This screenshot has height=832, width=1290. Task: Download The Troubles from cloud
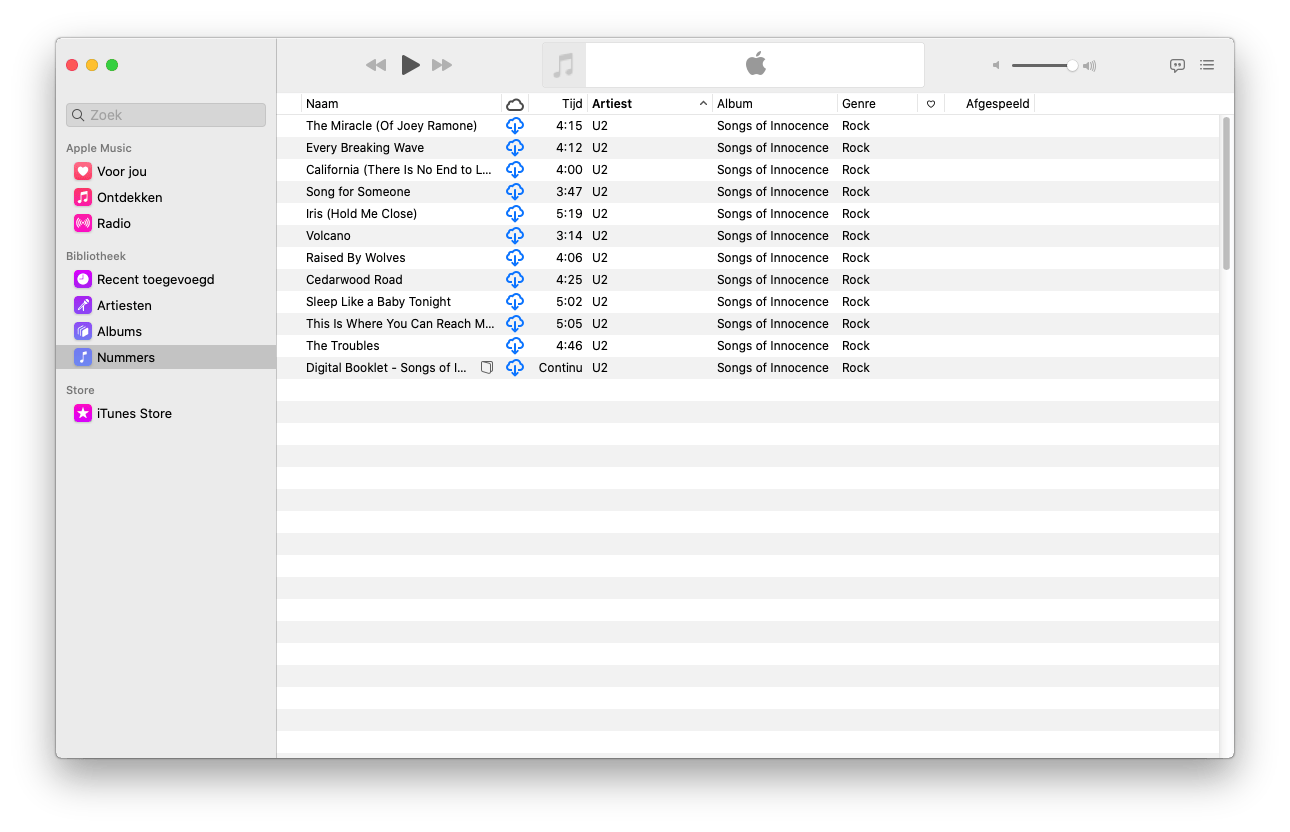point(515,346)
